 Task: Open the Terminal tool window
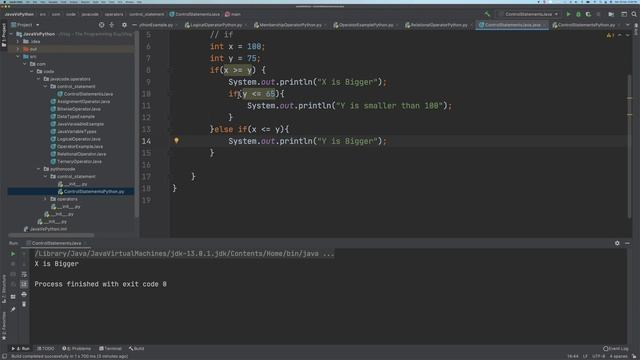click(x=110, y=349)
